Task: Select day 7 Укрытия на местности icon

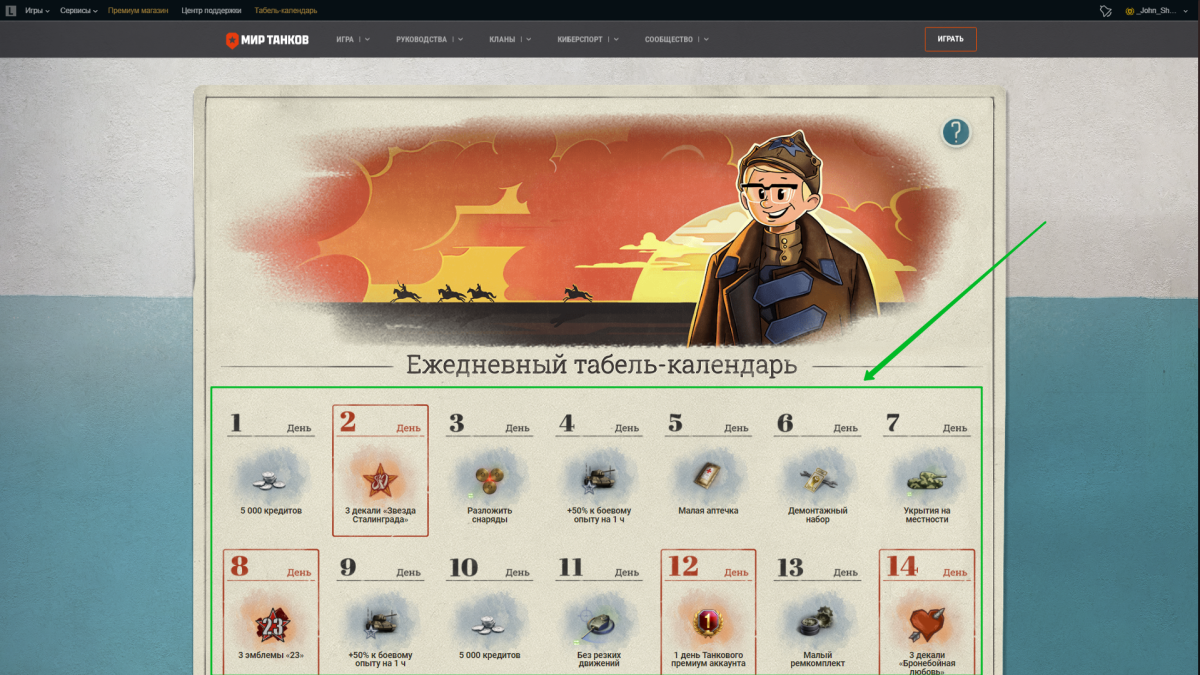Action: 926,478
